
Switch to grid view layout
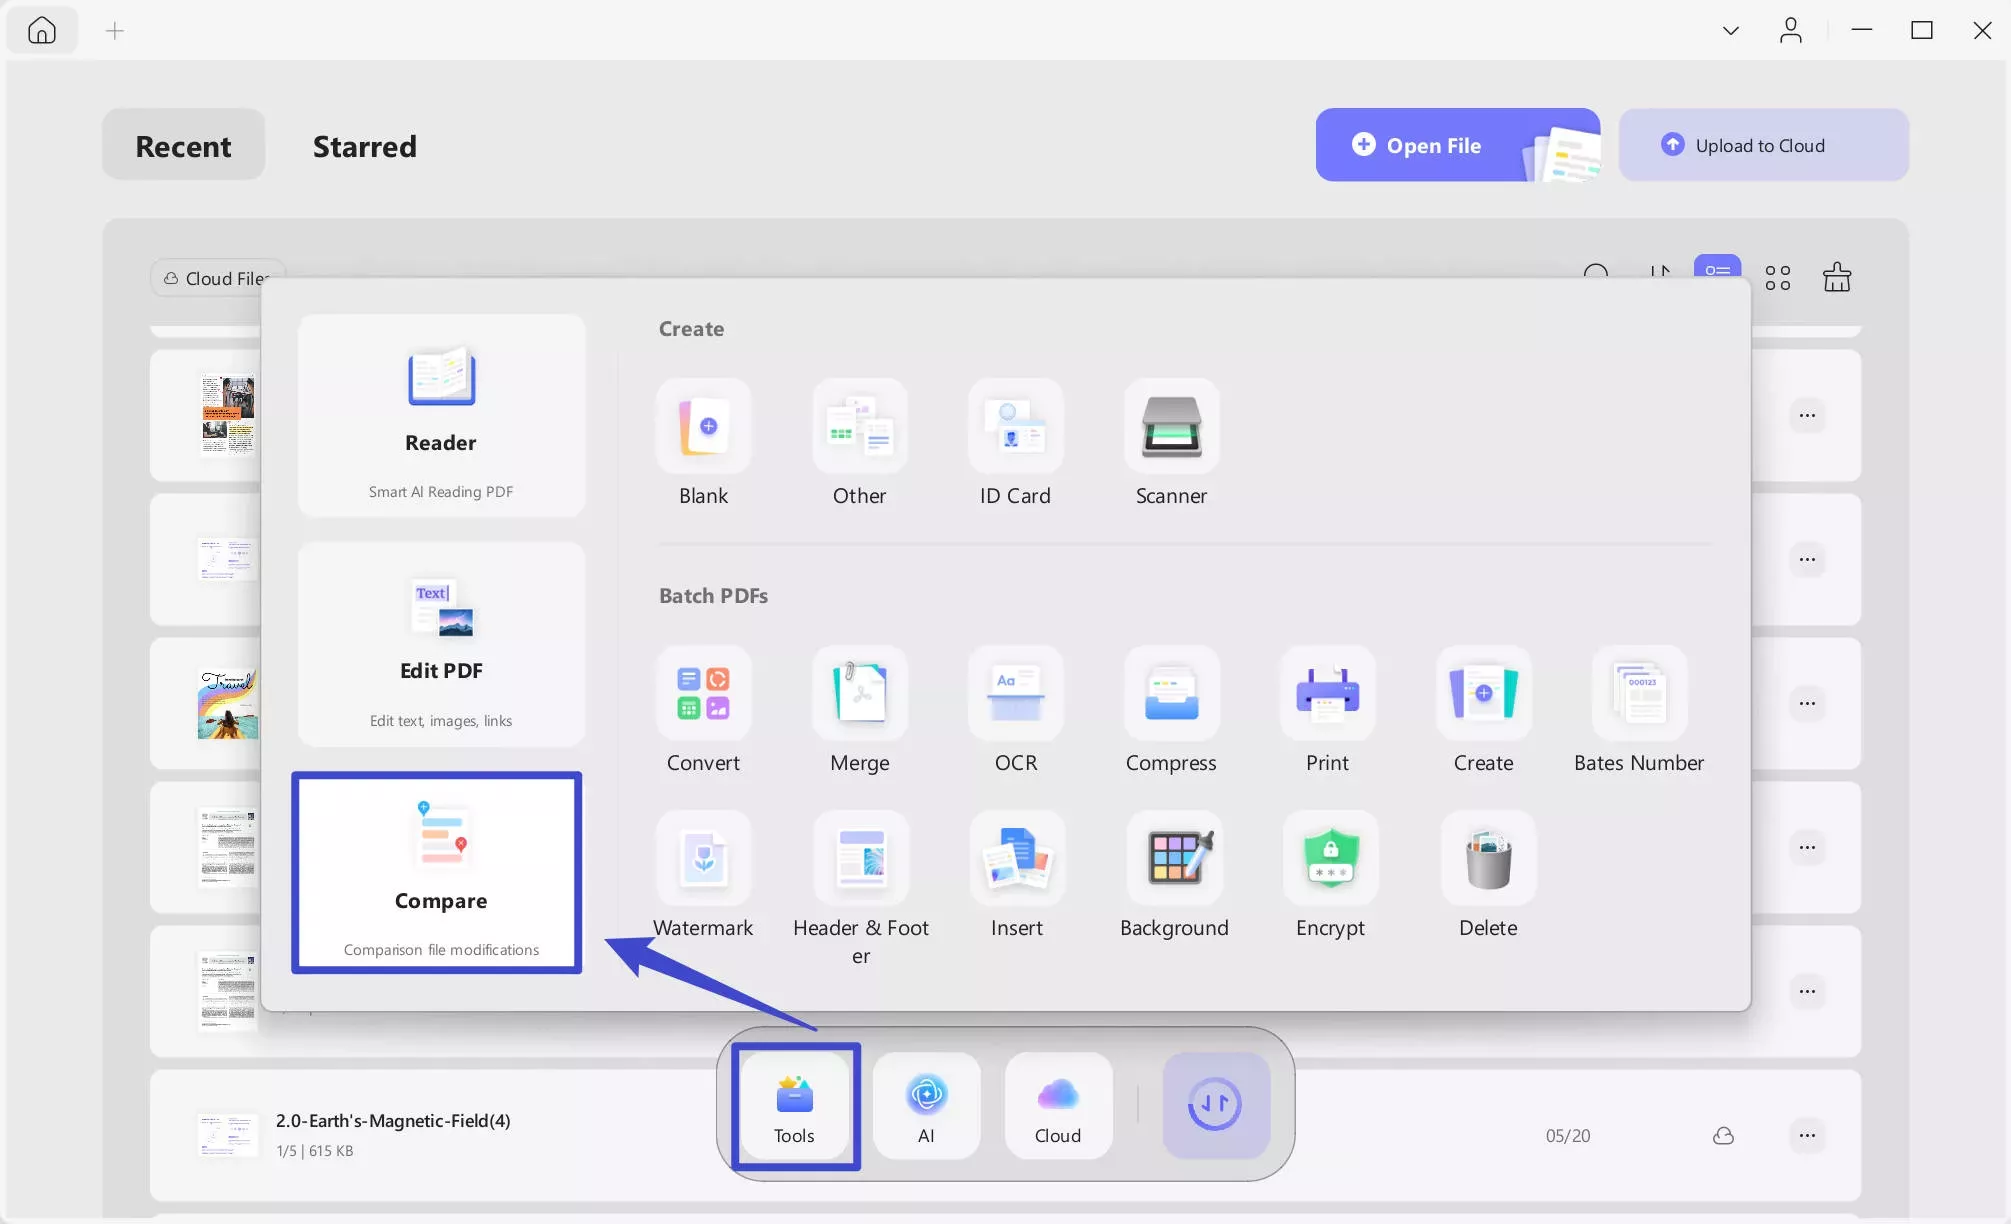click(x=1777, y=277)
